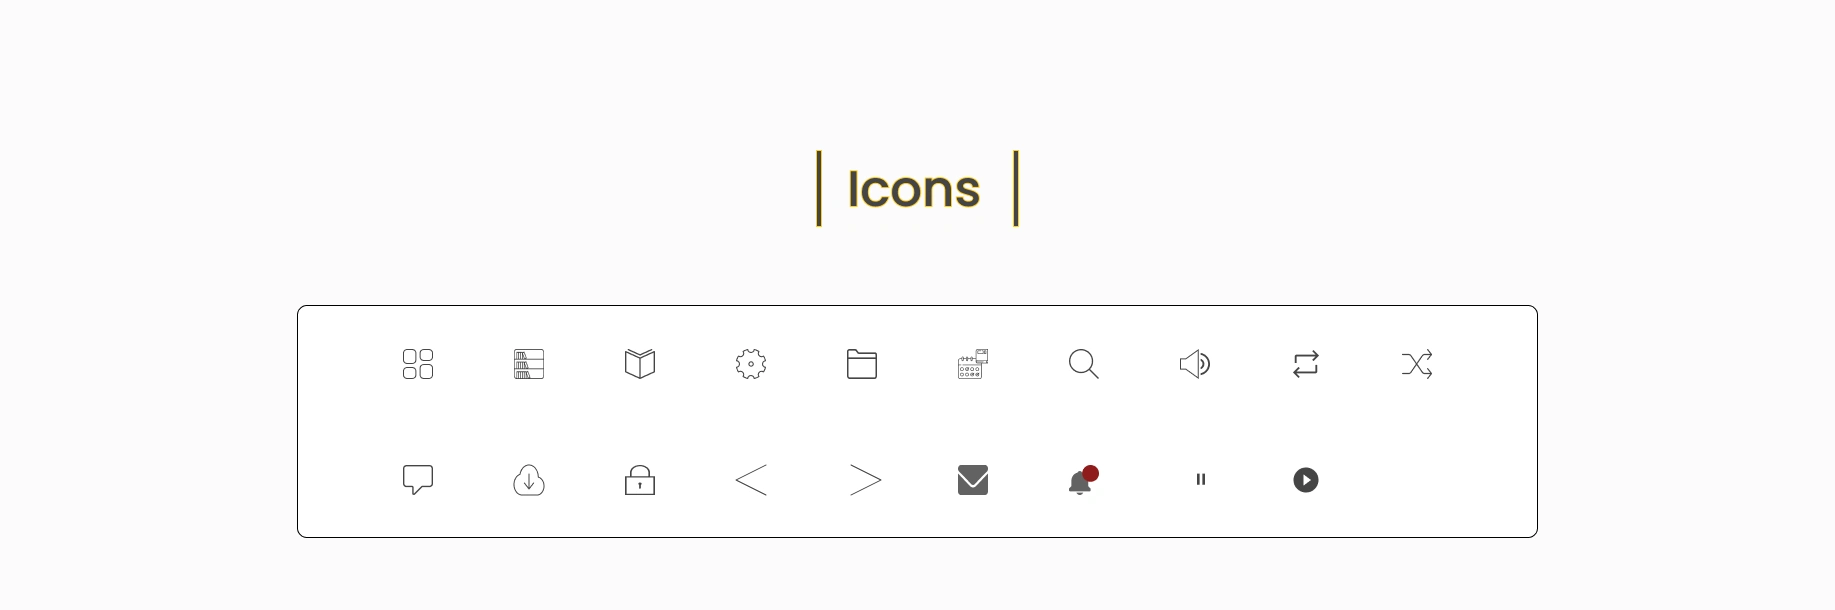Image resolution: width=1835 pixels, height=610 pixels.
Task: Go back with the left chevron
Action: click(751, 480)
